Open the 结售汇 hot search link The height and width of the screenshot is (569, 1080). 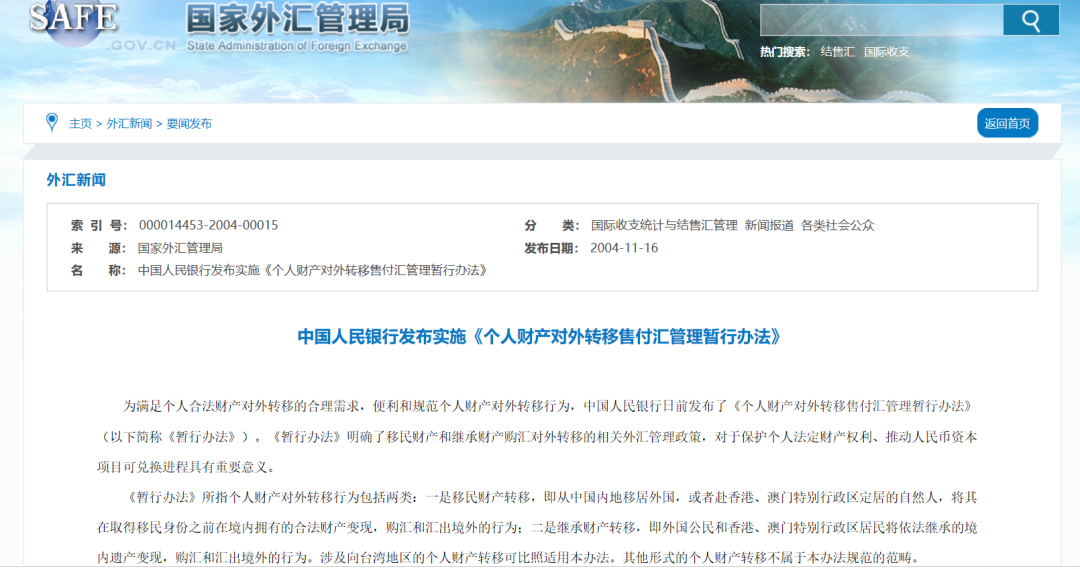838,52
